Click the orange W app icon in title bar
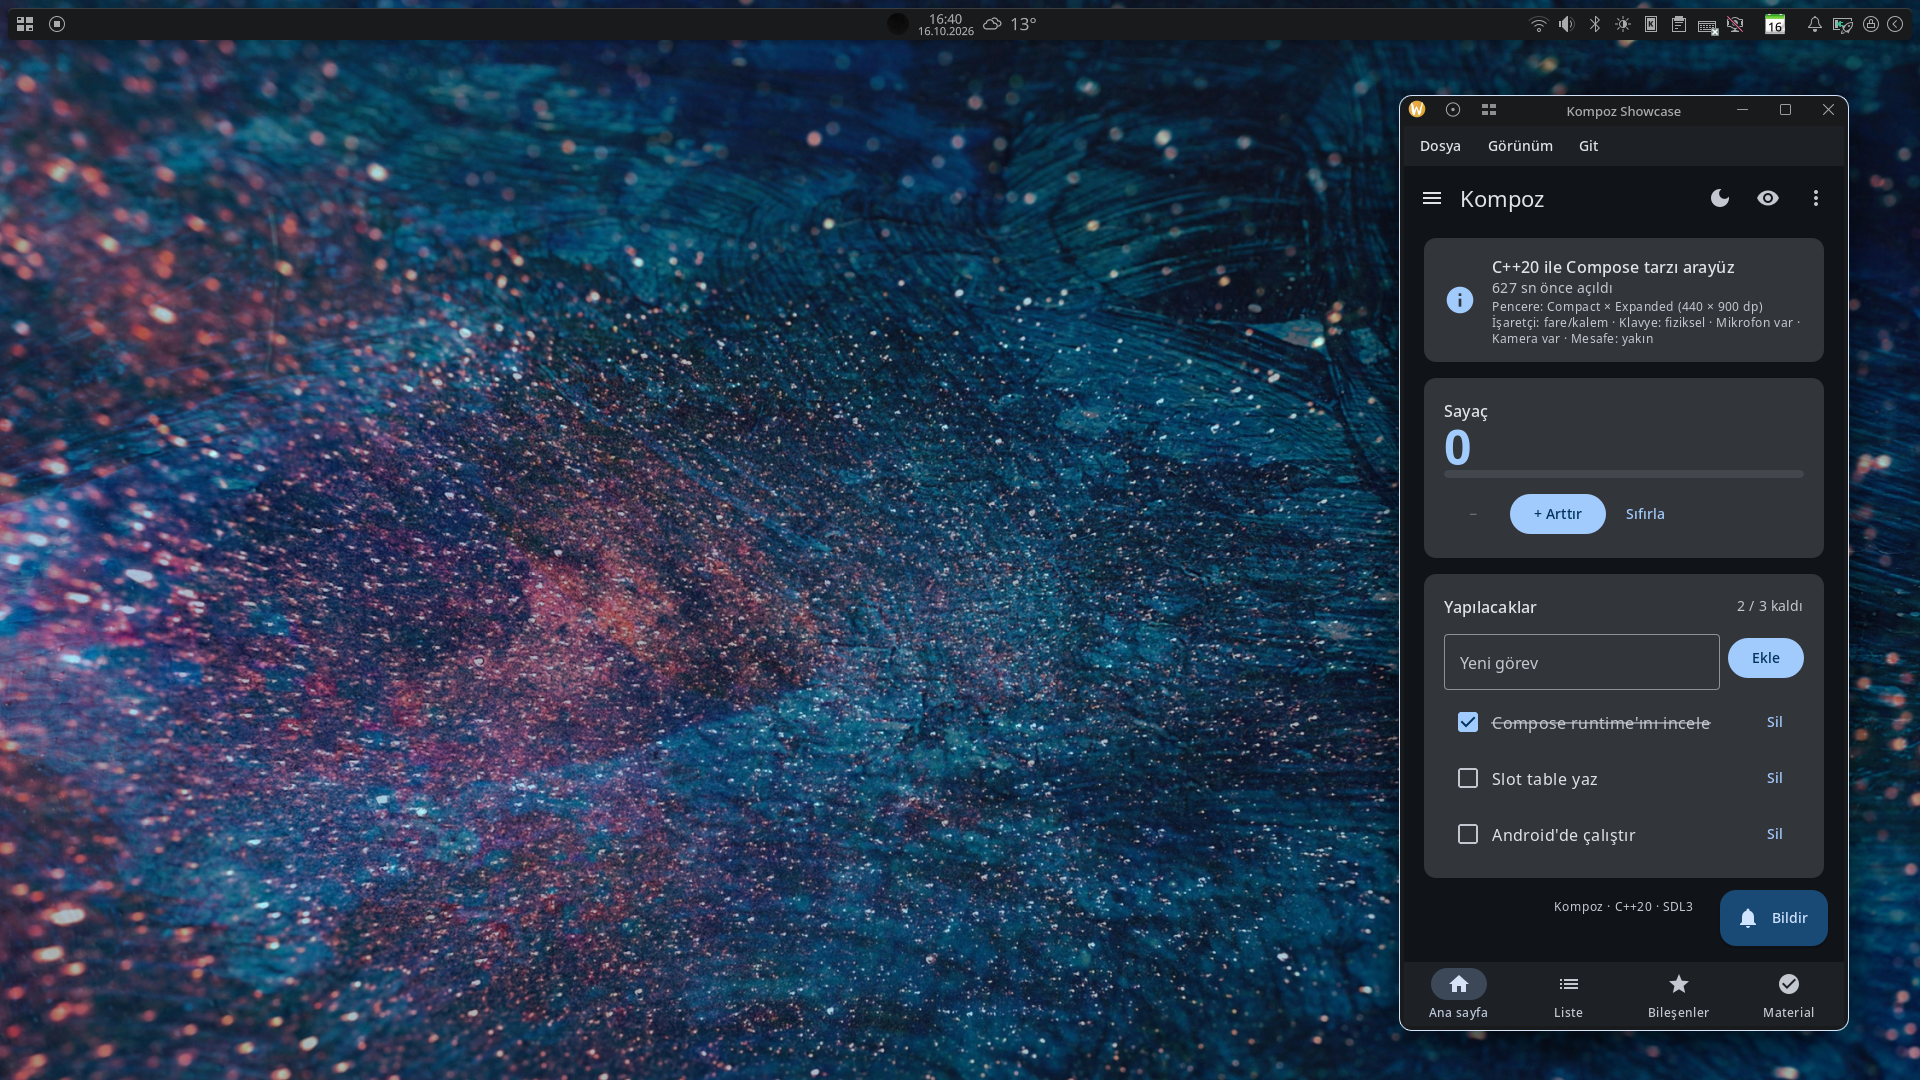 pyautogui.click(x=1417, y=110)
